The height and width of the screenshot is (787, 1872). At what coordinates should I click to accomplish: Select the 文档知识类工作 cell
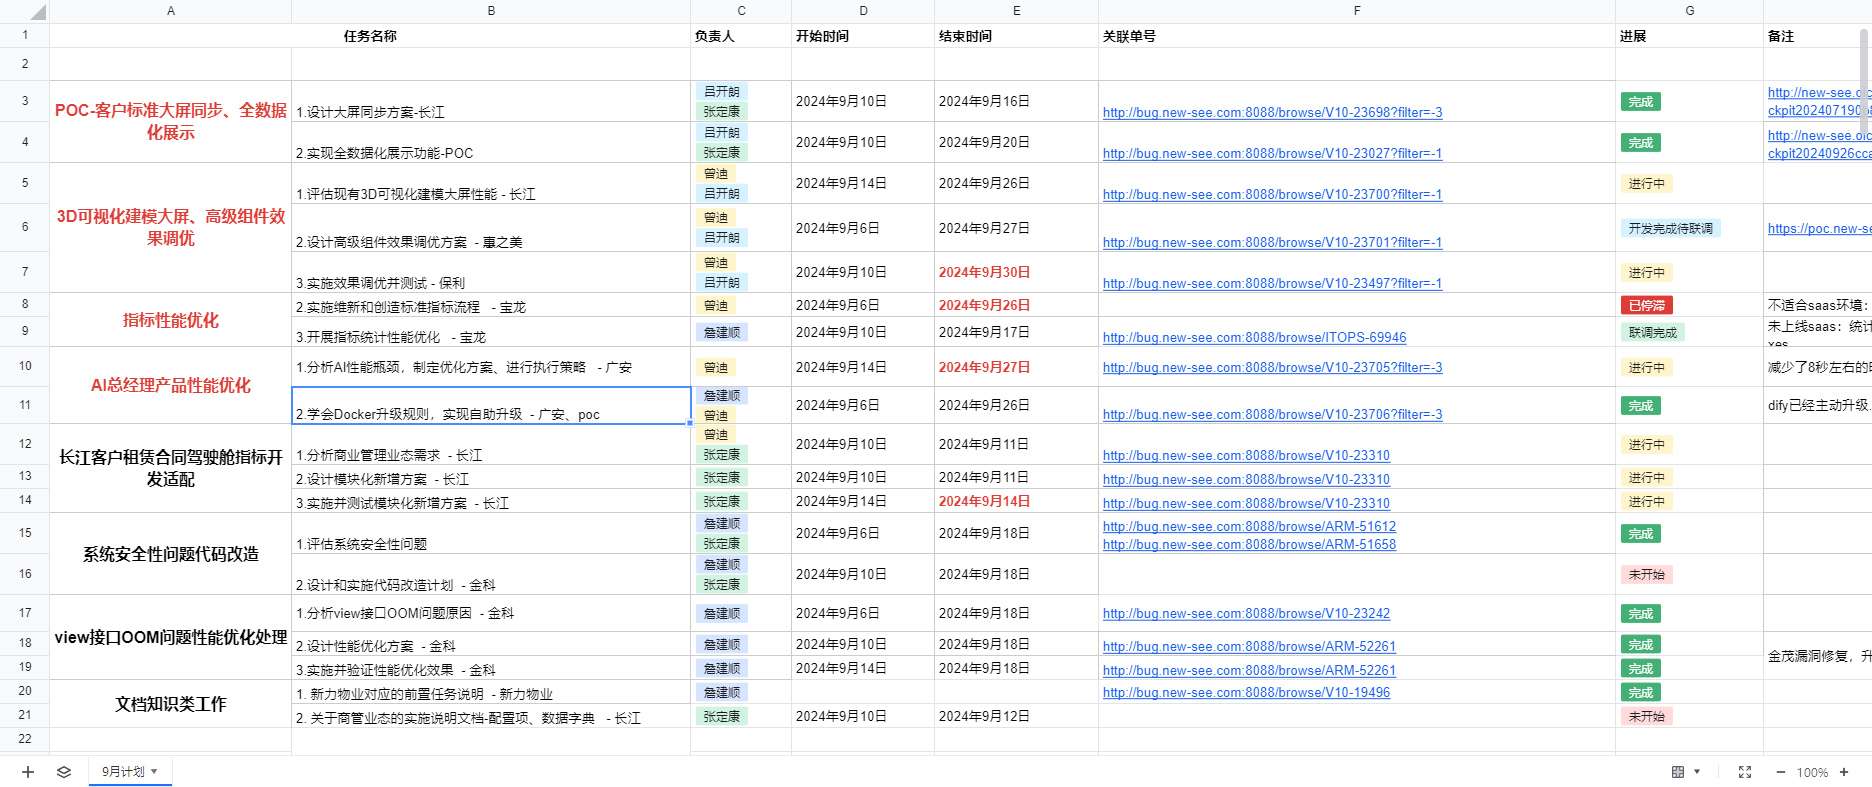(171, 704)
